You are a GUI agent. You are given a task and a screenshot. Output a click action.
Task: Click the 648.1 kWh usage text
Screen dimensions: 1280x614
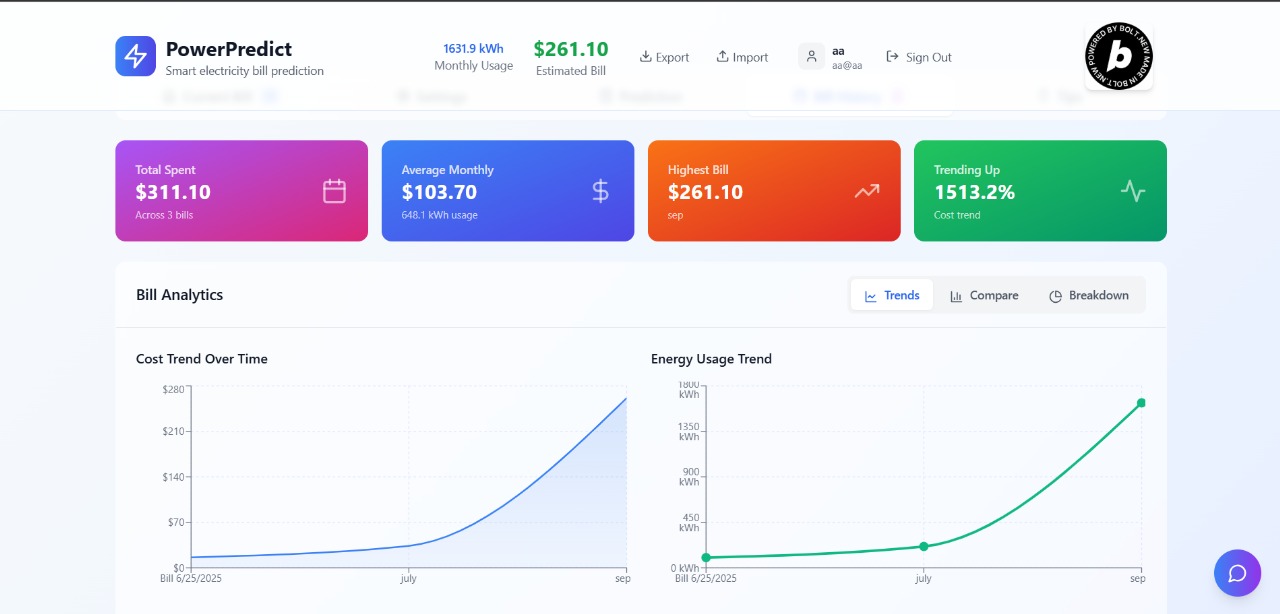(439, 215)
